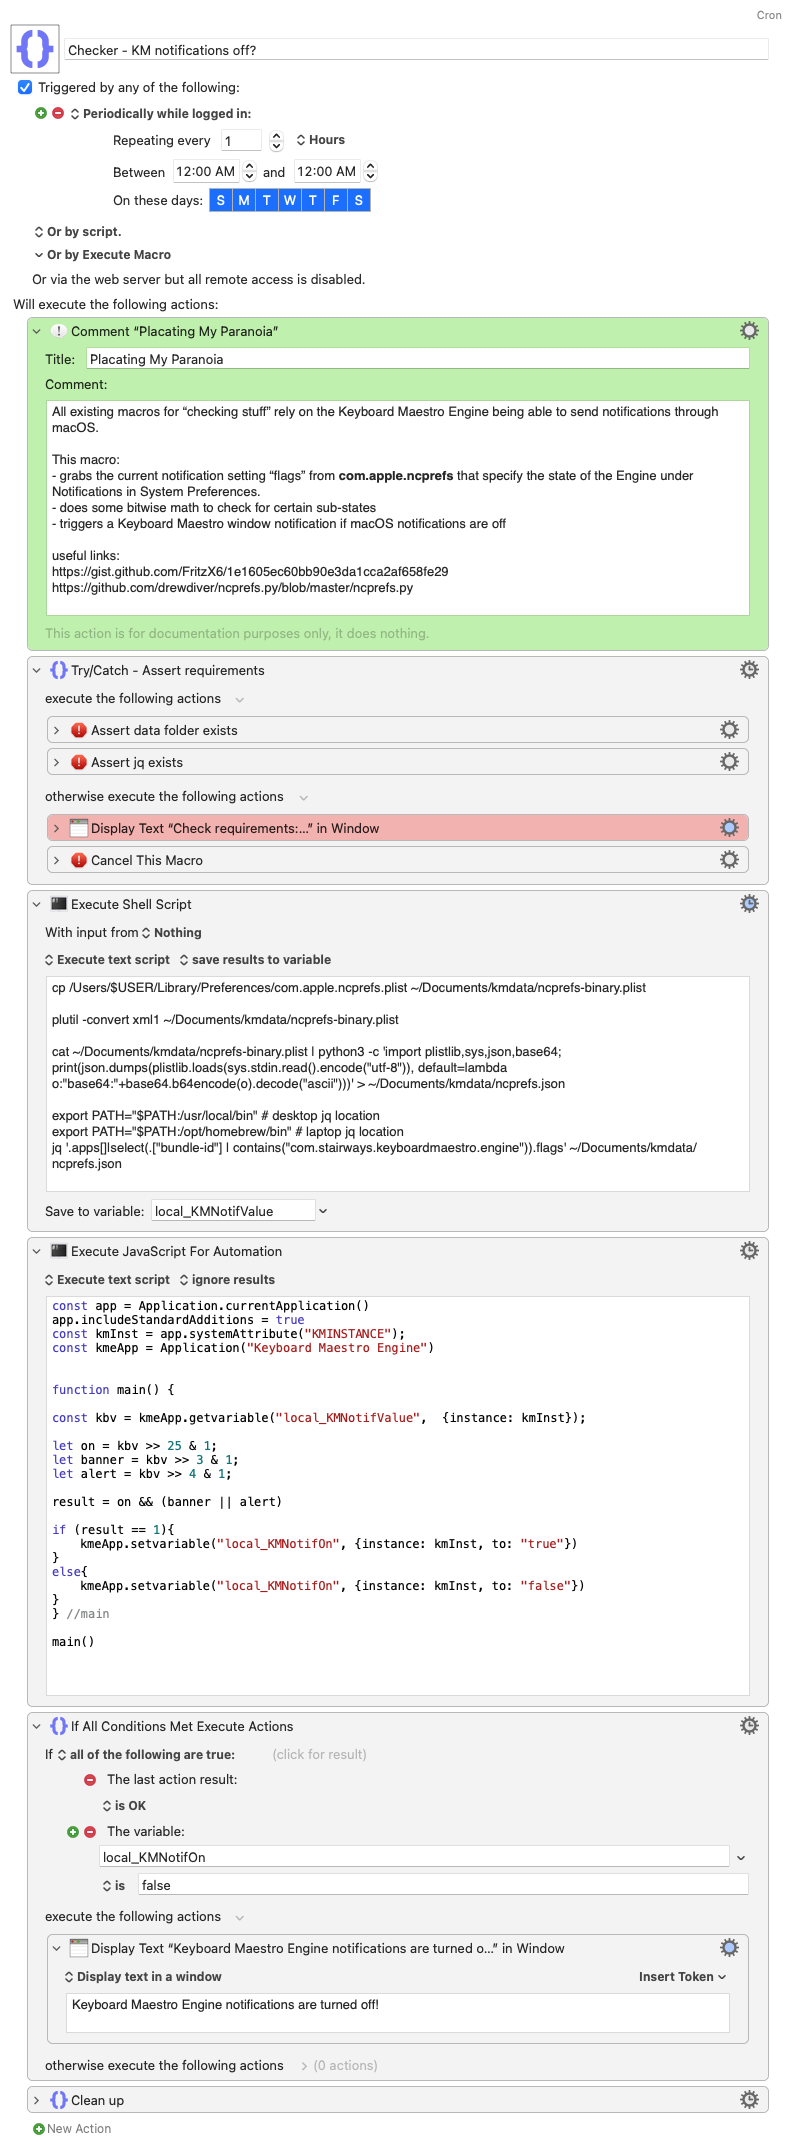Image resolution: width=792 pixels, height=2145 pixels.
Task: Change the Hours unit popup
Action: (x=320, y=140)
